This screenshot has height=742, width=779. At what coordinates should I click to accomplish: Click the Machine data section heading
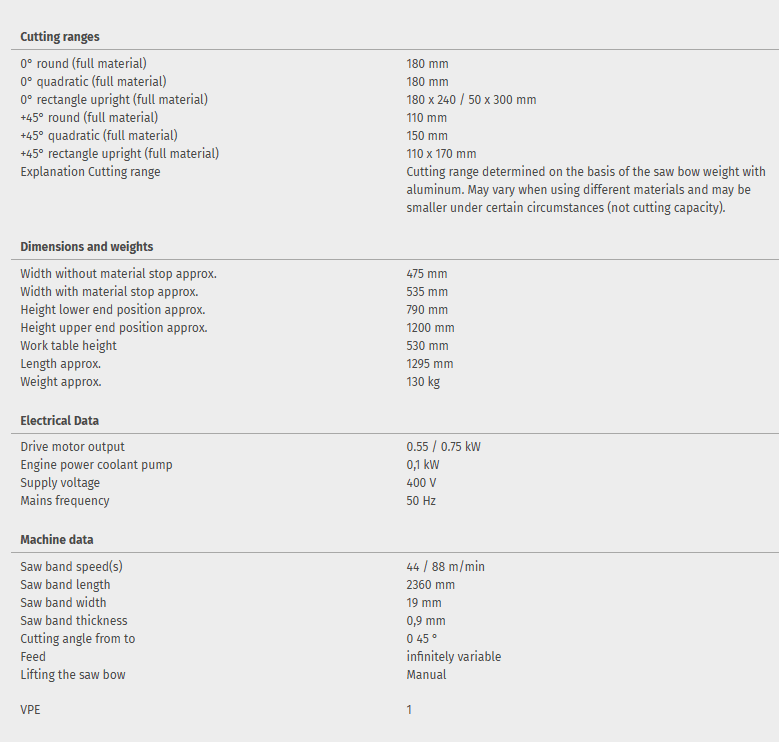57,540
